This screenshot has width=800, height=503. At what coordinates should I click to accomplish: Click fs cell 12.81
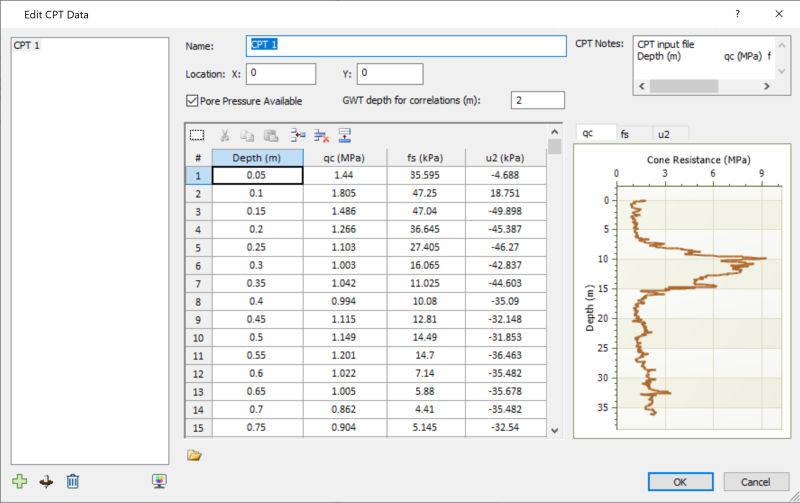426,319
